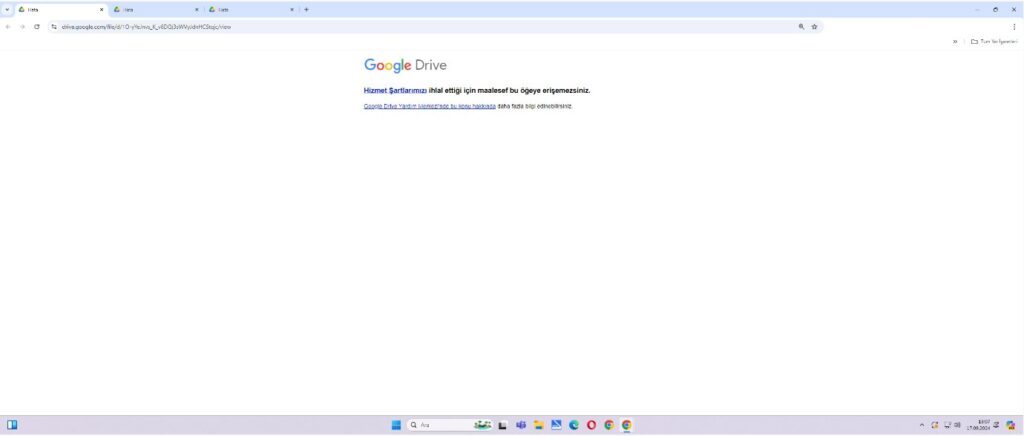Expand hidden bookmarks with double chevron
The image size is (1024, 436).
[954, 42]
